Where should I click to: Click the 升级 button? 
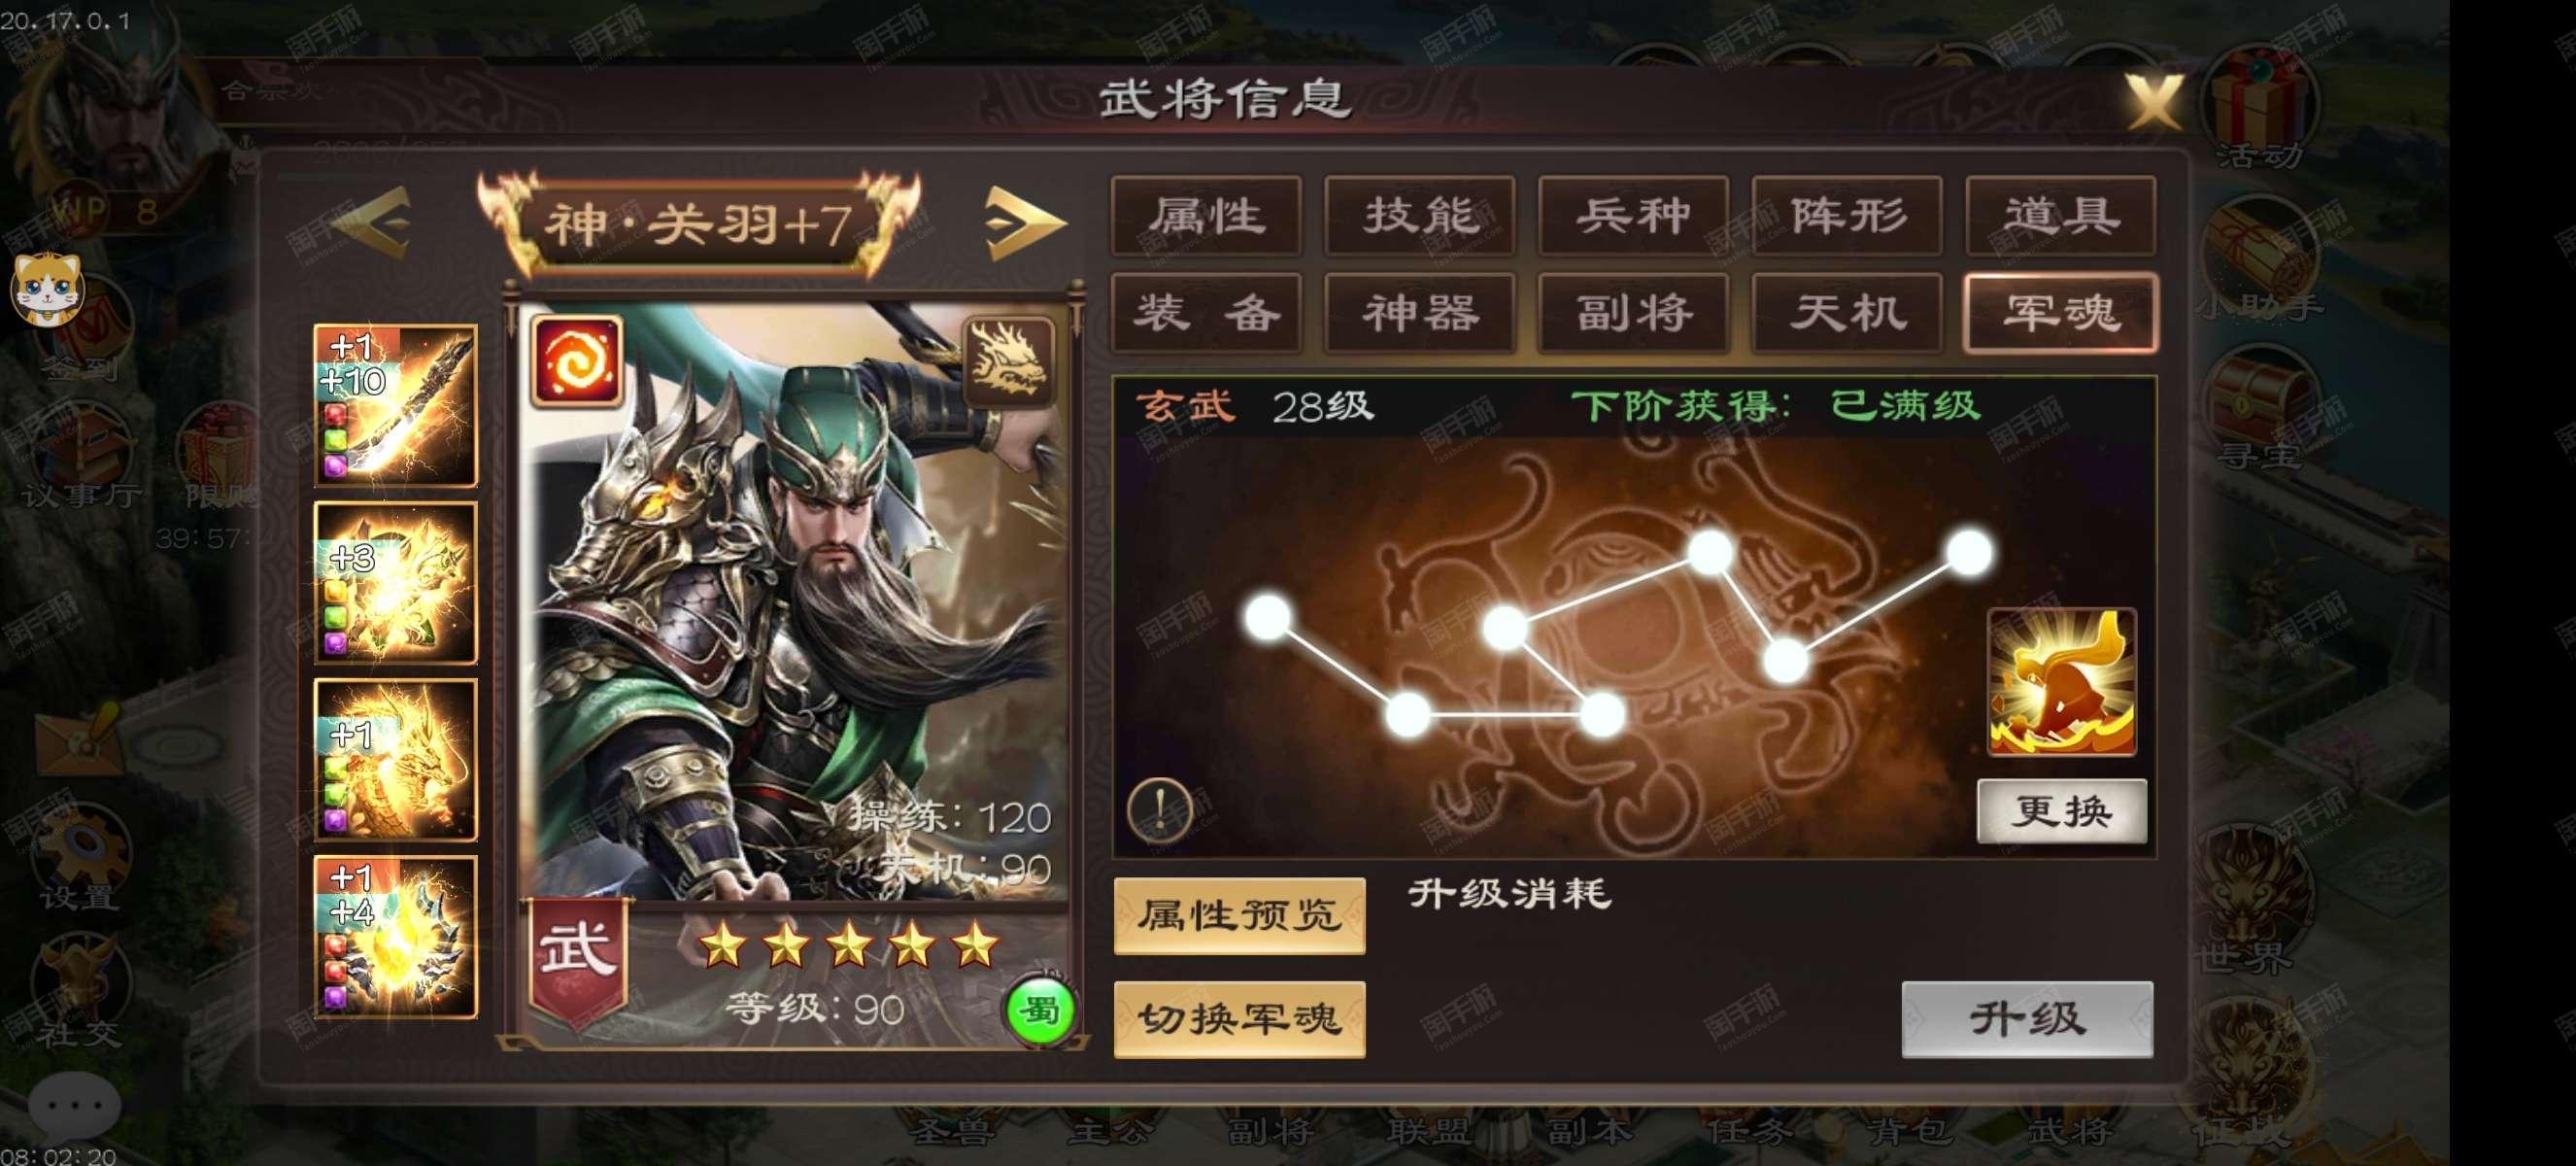click(2027, 1019)
